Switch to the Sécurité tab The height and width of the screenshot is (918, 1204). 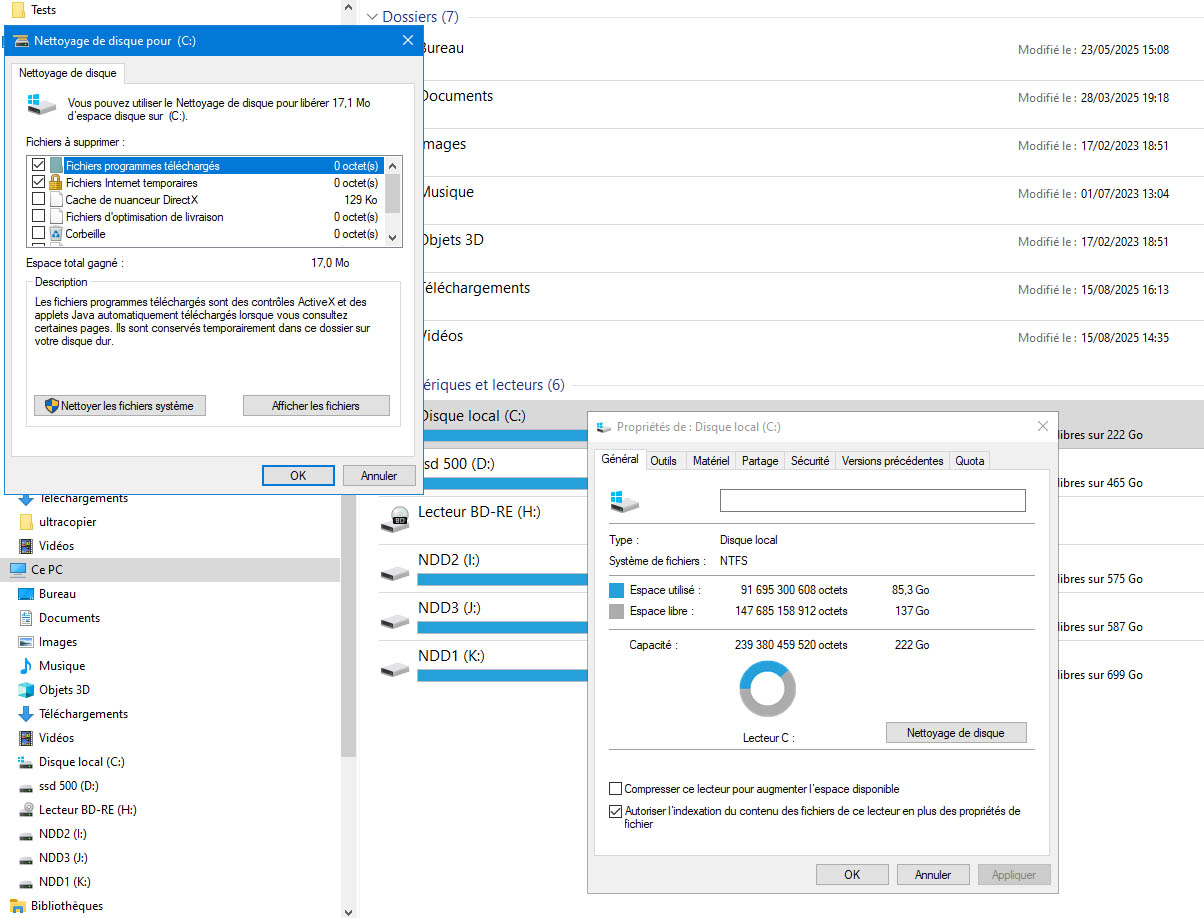809,461
